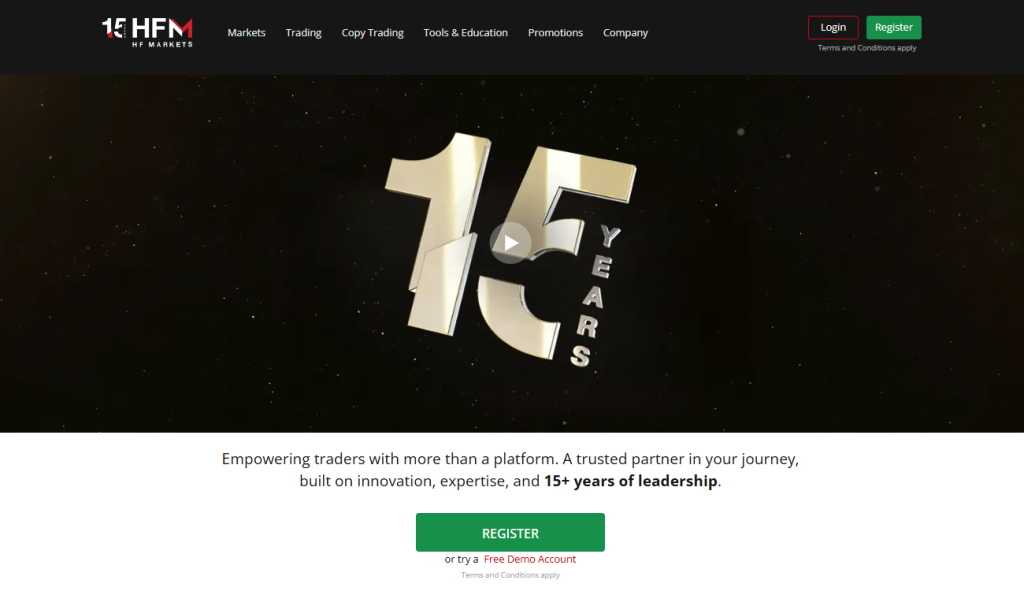Click the Login button in header
The image size is (1024, 595).
[833, 27]
